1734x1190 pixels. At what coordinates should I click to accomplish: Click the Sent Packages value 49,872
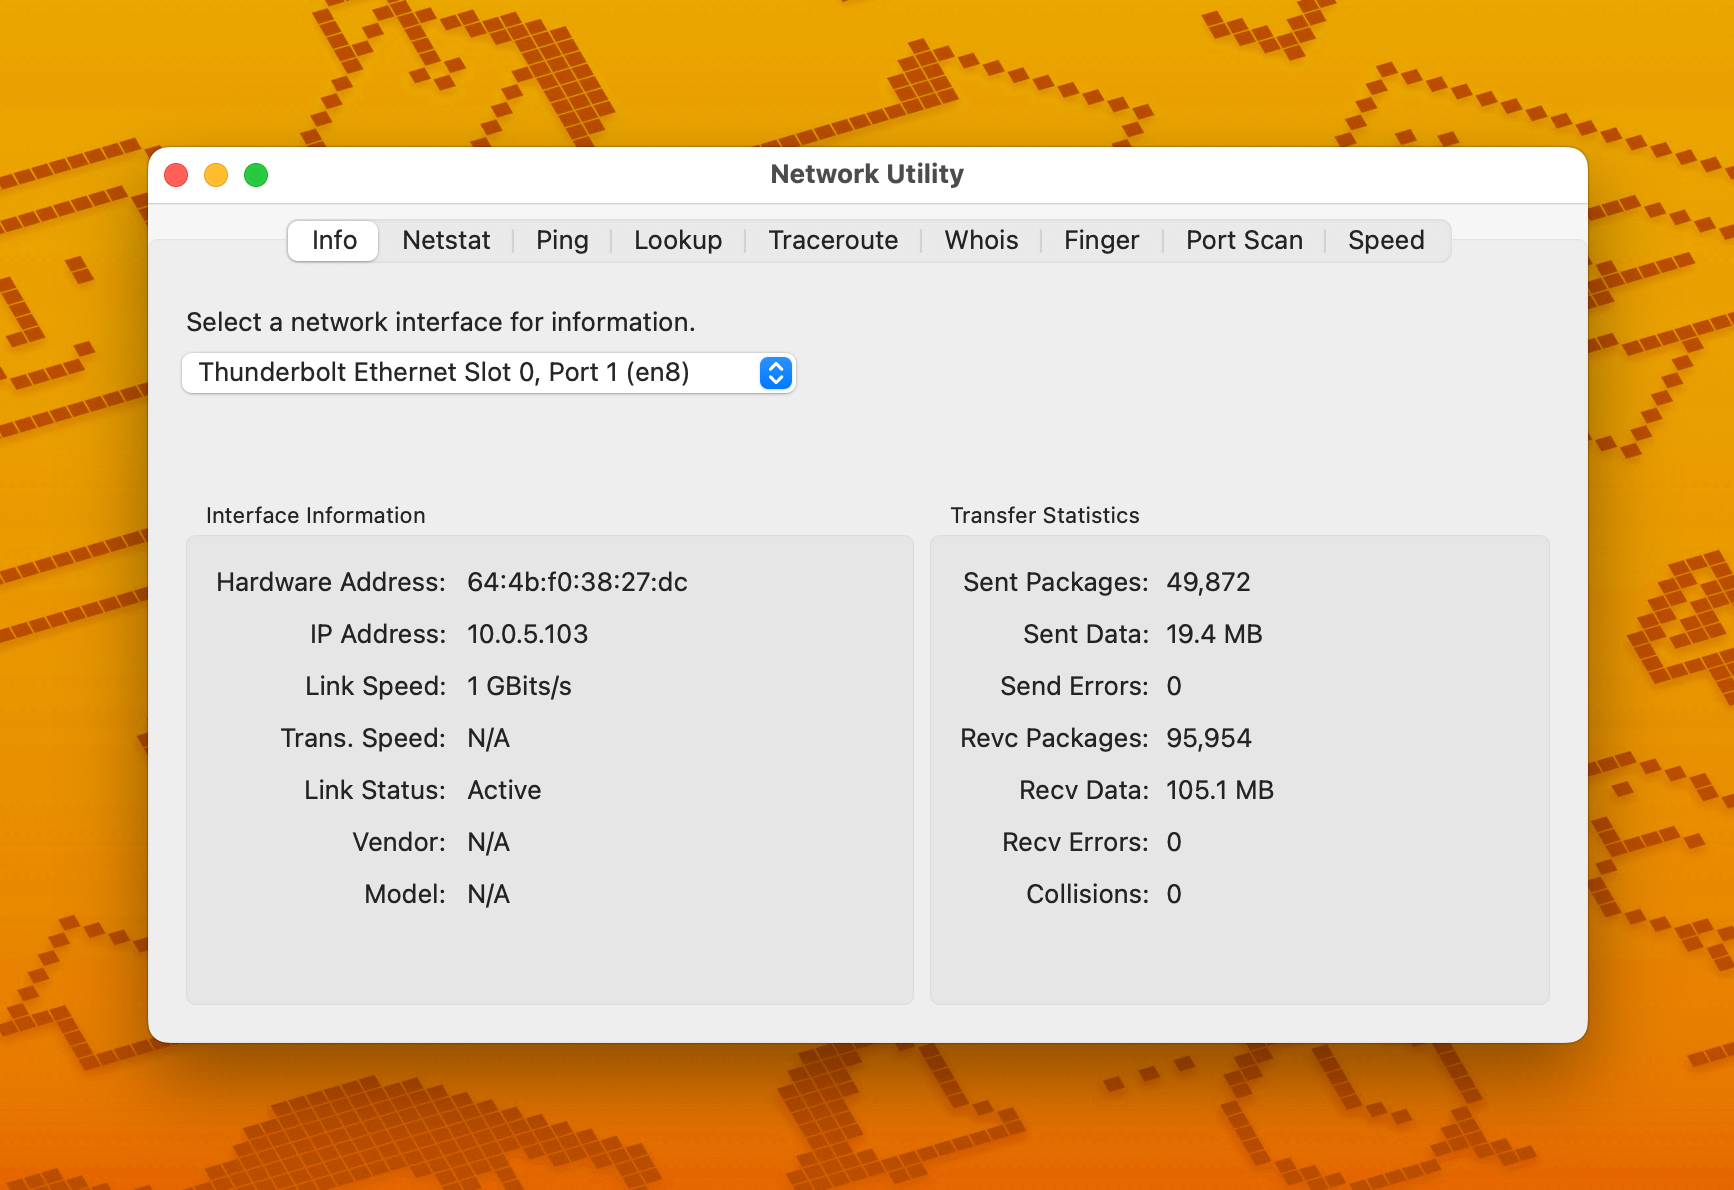(x=1208, y=582)
